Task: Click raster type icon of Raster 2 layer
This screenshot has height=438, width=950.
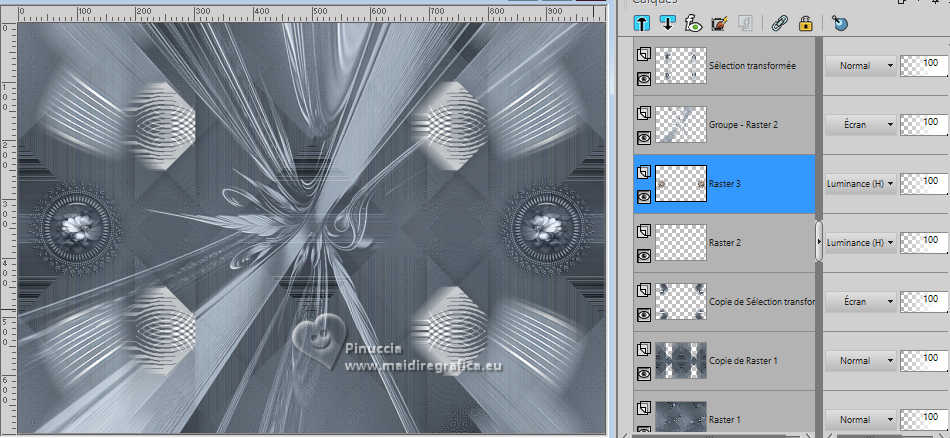Action: [644, 231]
